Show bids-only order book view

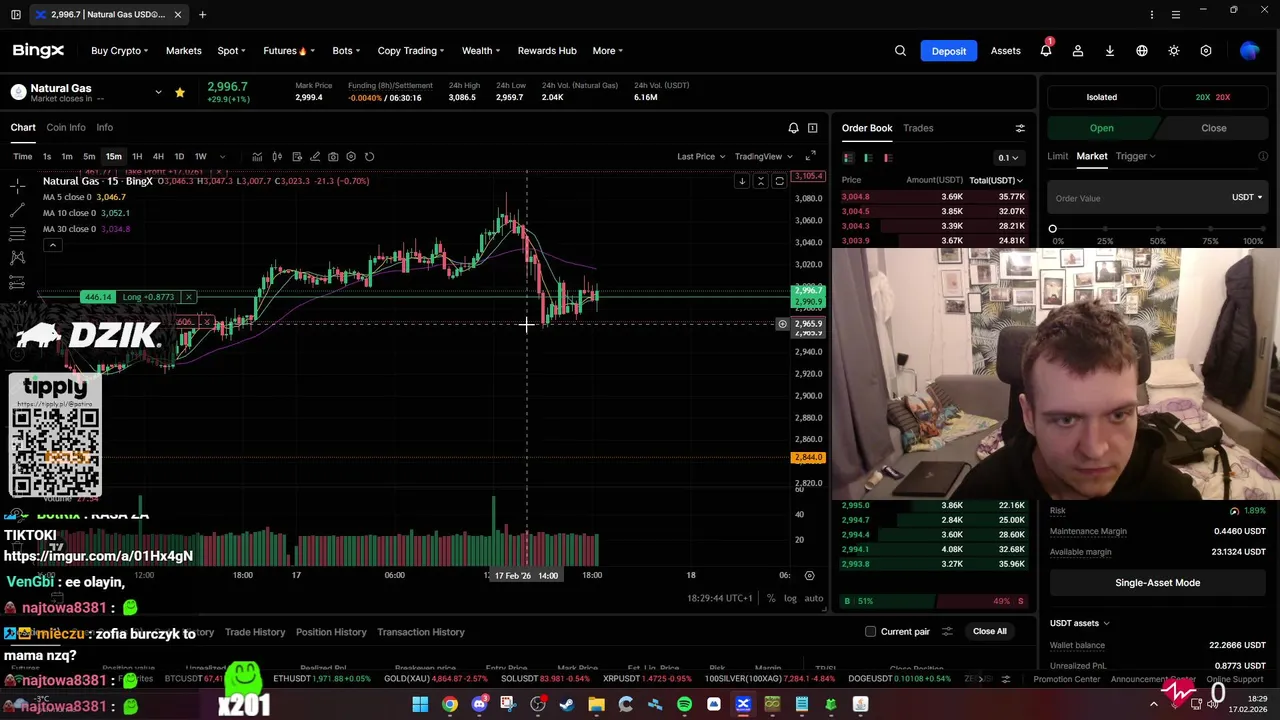point(868,158)
